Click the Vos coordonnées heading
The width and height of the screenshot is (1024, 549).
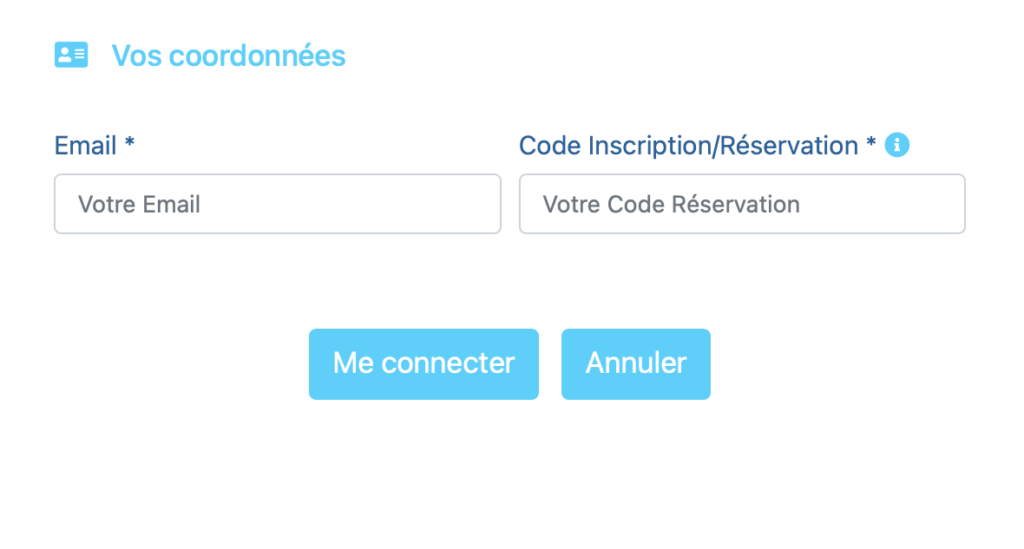click(228, 55)
